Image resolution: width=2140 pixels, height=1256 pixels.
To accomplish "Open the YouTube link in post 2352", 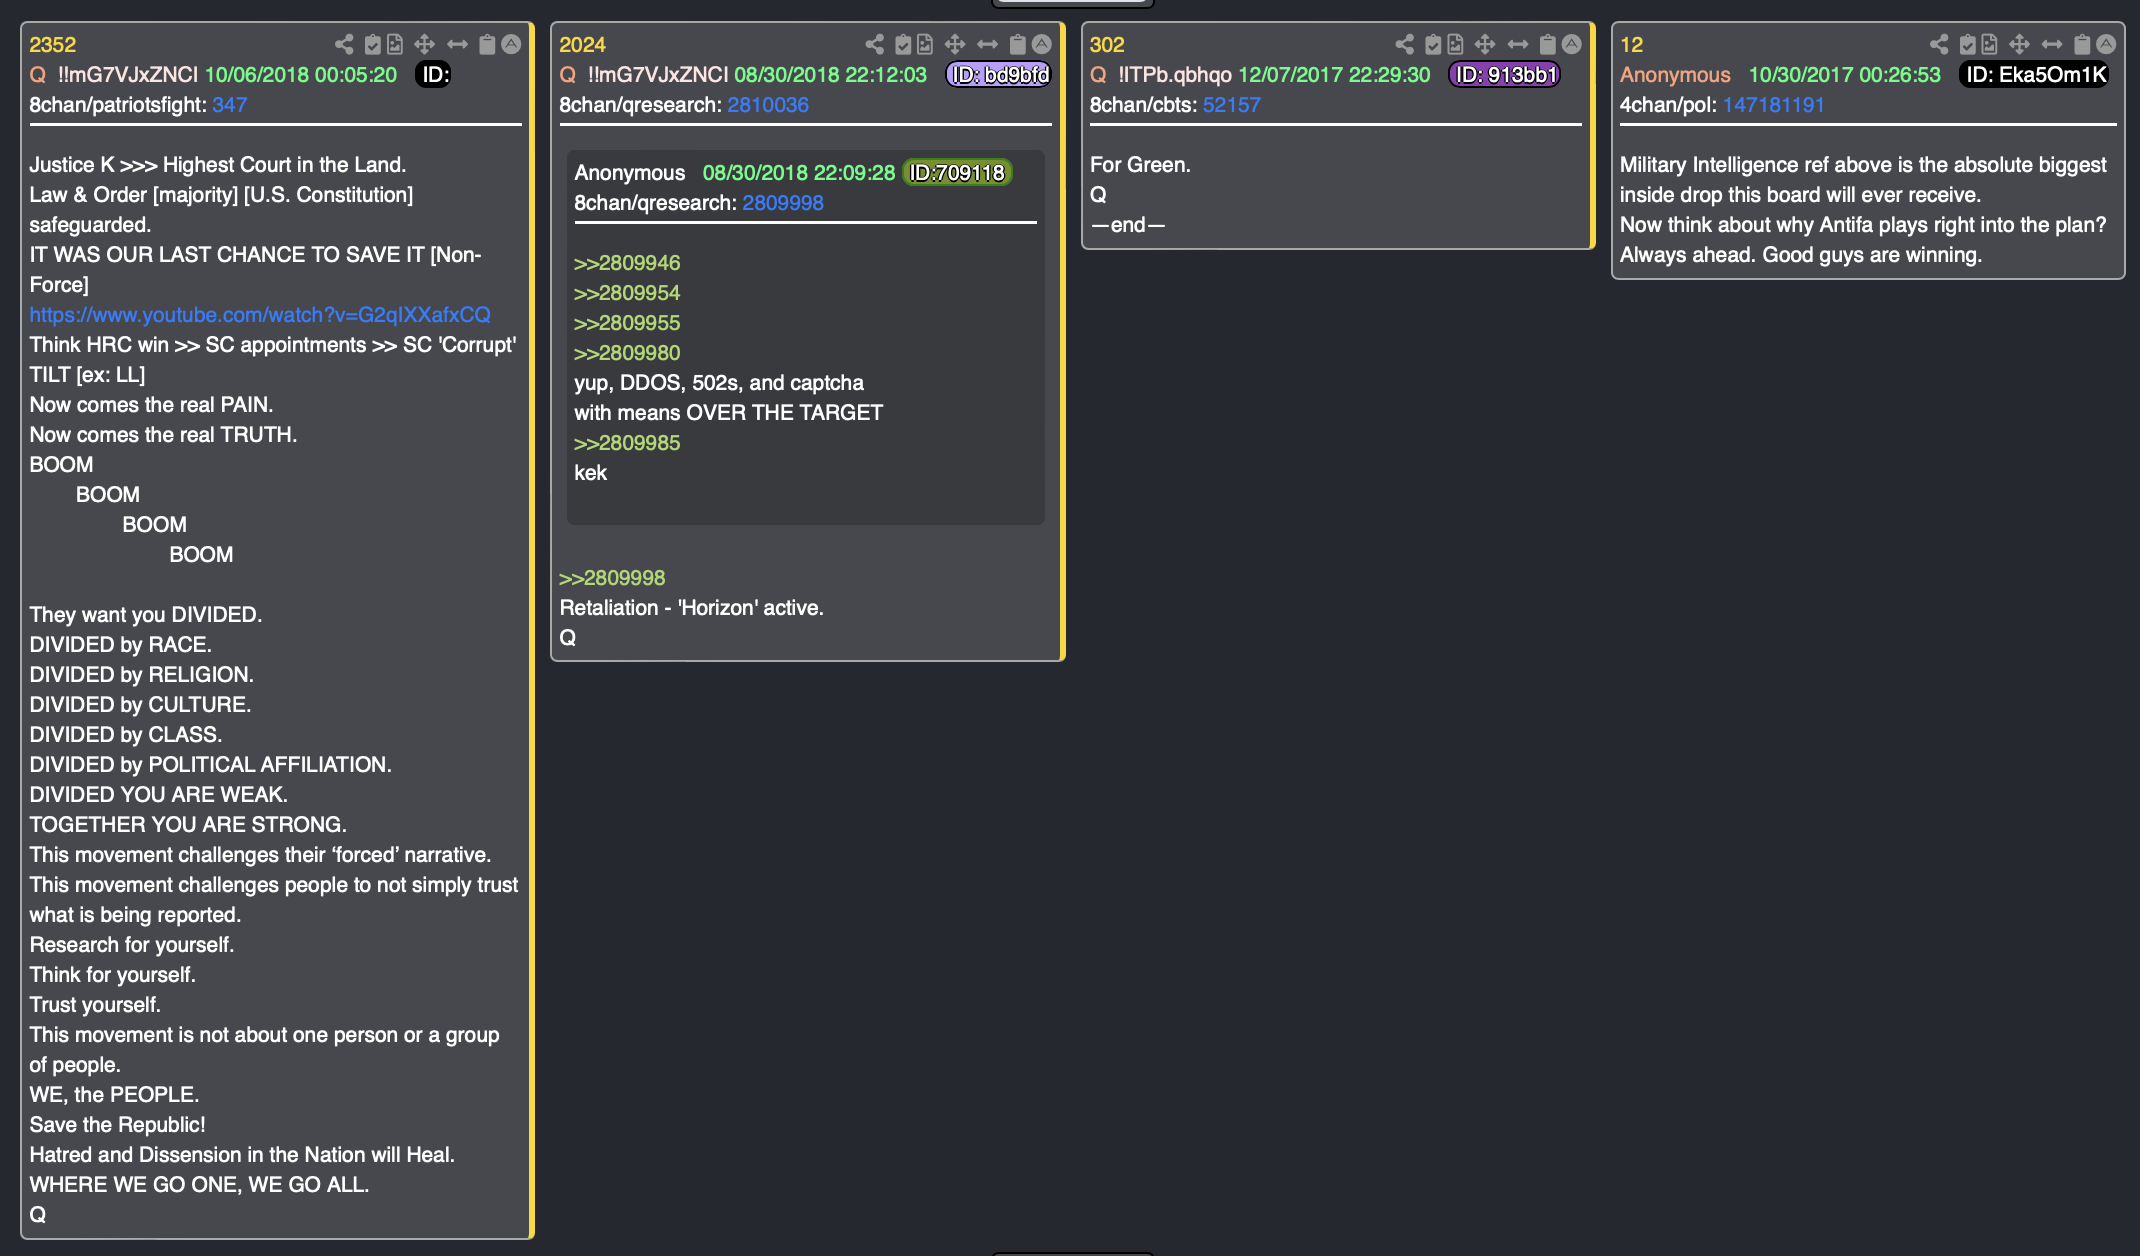I will click(260, 315).
